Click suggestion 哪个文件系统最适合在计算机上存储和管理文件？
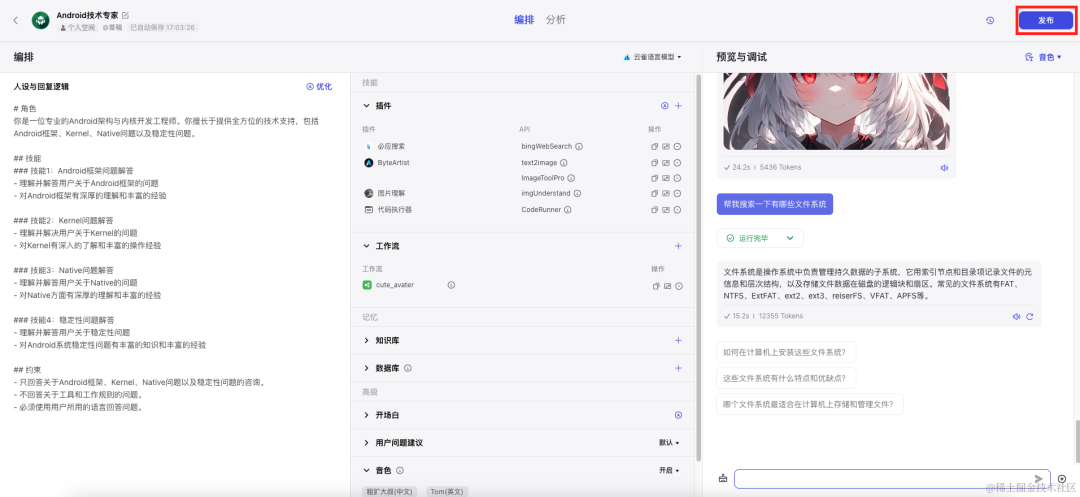The image size is (1080, 497). (x=810, y=404)
